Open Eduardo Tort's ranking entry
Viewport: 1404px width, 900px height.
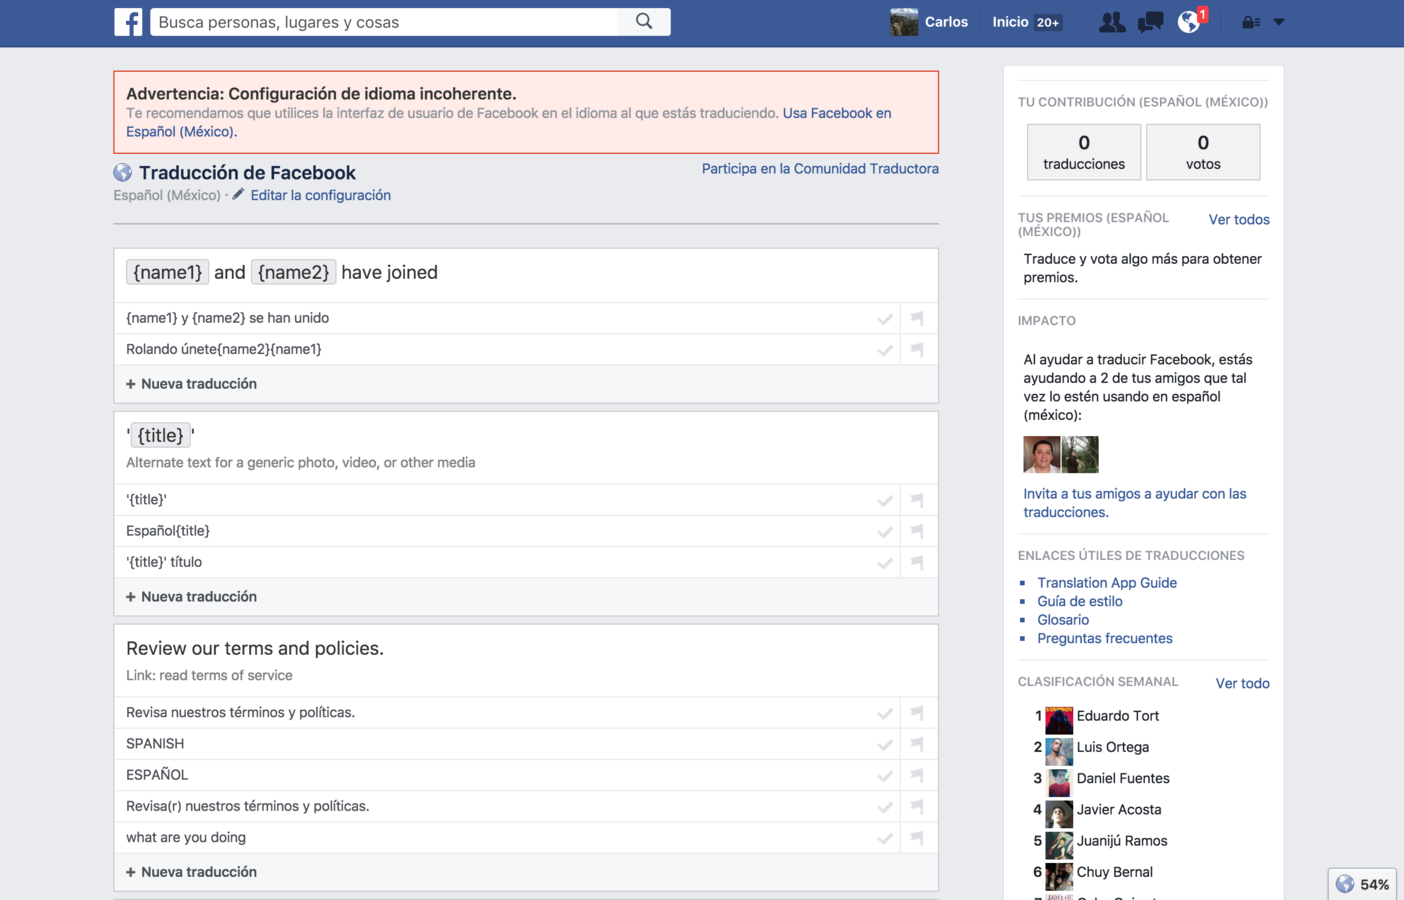click(x=1118, y=716)
